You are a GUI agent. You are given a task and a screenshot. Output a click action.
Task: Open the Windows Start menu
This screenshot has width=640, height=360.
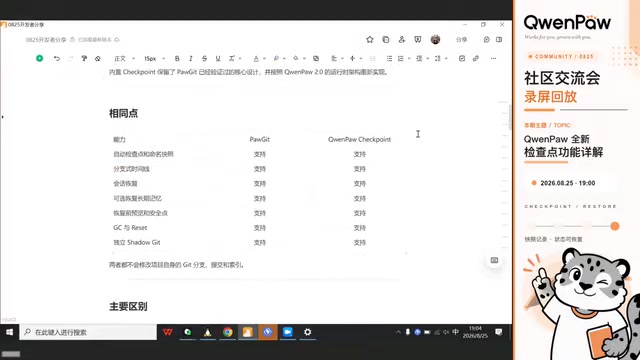pos(9,332)
